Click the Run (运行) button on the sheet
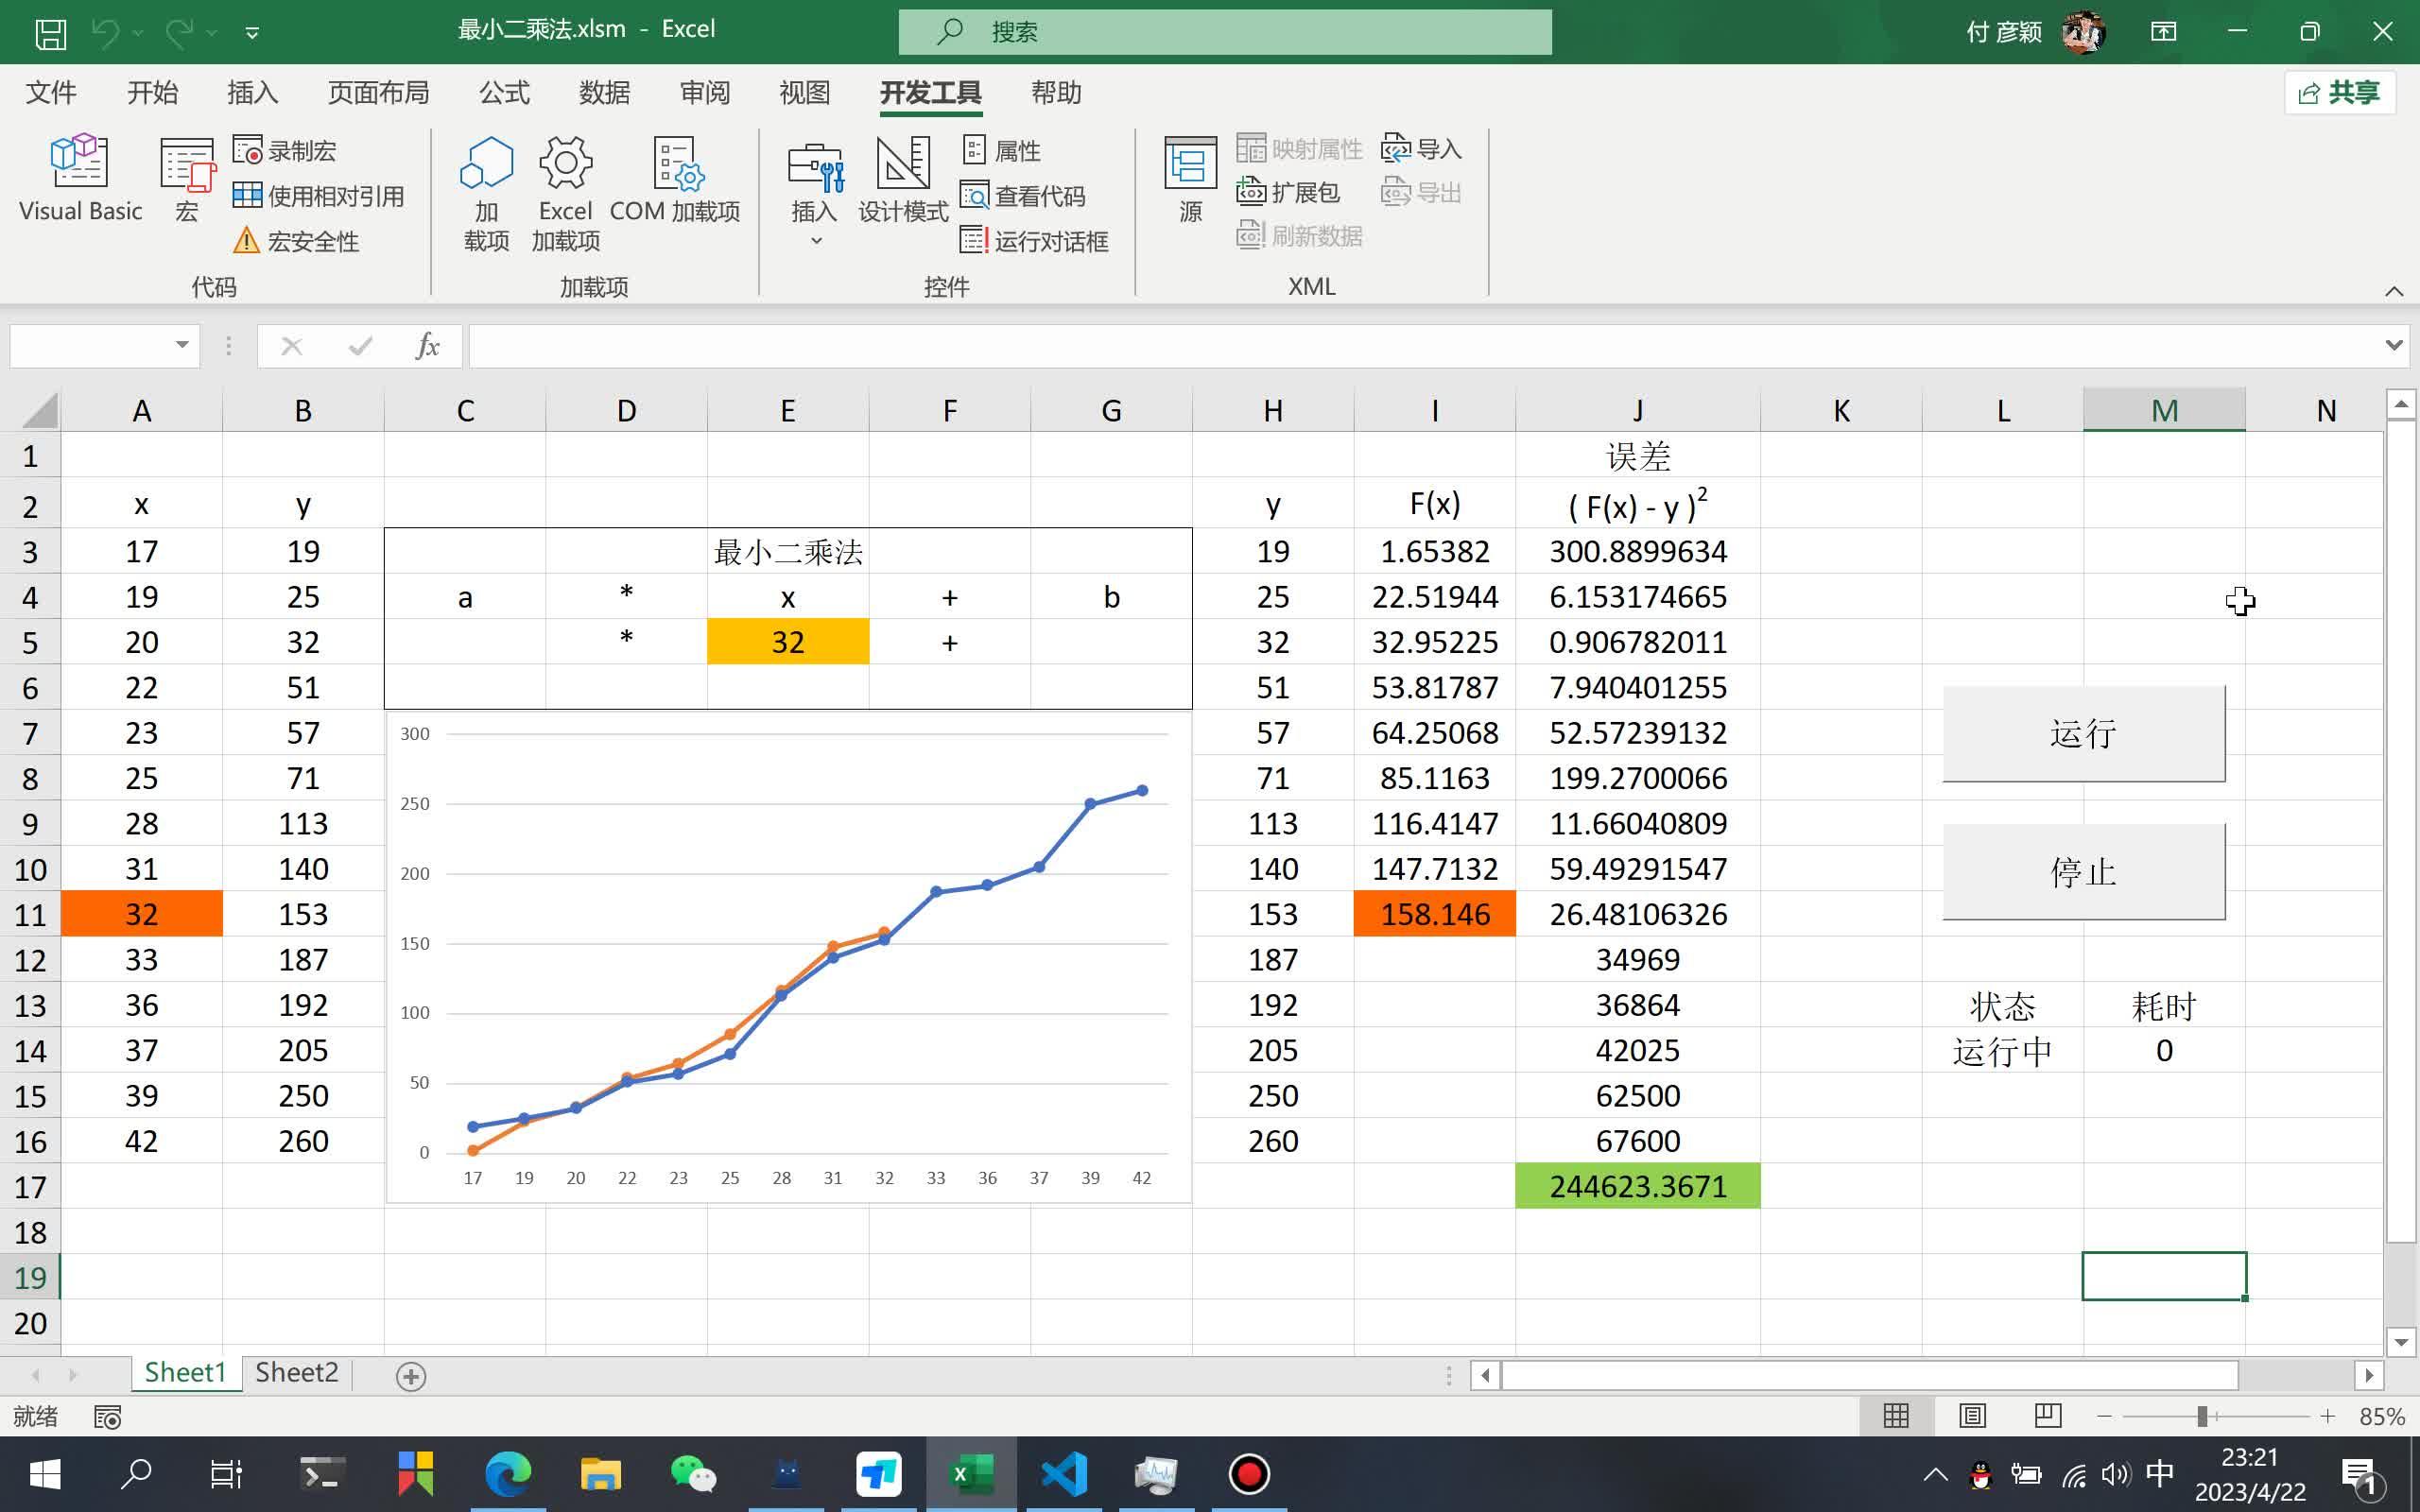 click(x=2083, y=733)
